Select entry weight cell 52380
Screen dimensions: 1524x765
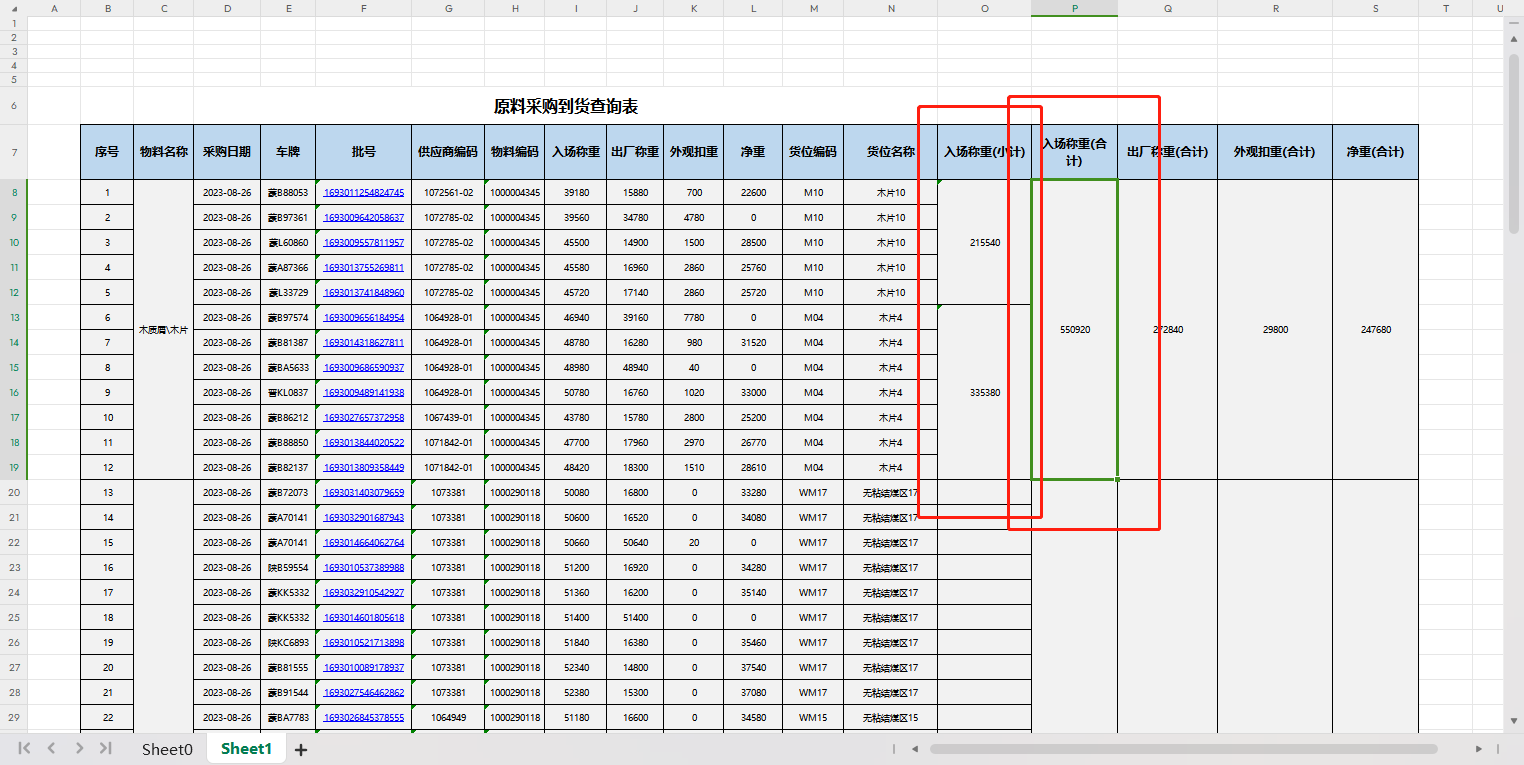576,692
